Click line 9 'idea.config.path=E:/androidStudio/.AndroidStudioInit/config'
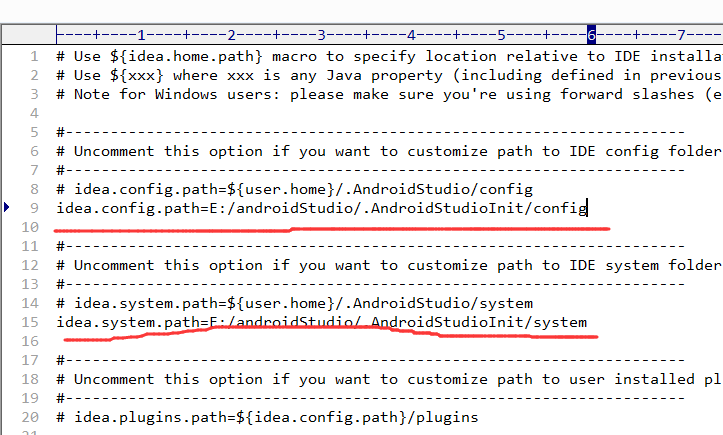 pos(322,208)
